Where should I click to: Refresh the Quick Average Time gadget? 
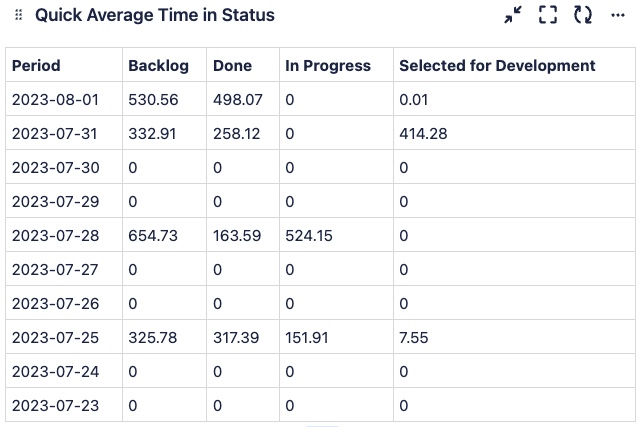582,15
